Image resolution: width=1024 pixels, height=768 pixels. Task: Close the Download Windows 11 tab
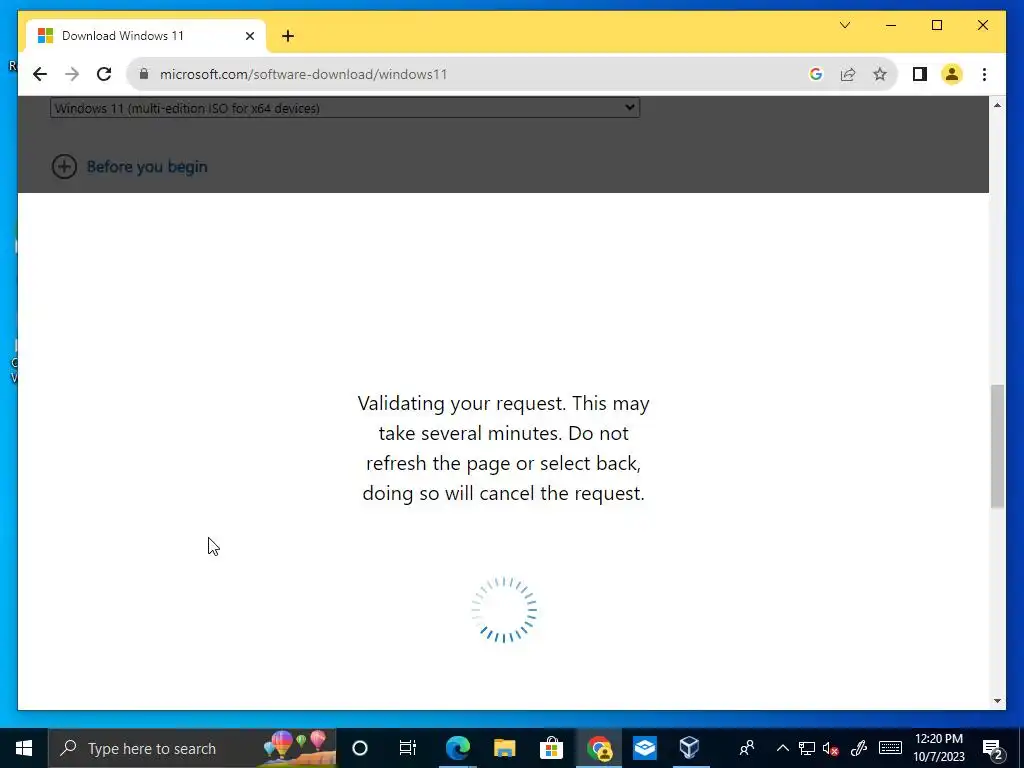pos(249,36)
